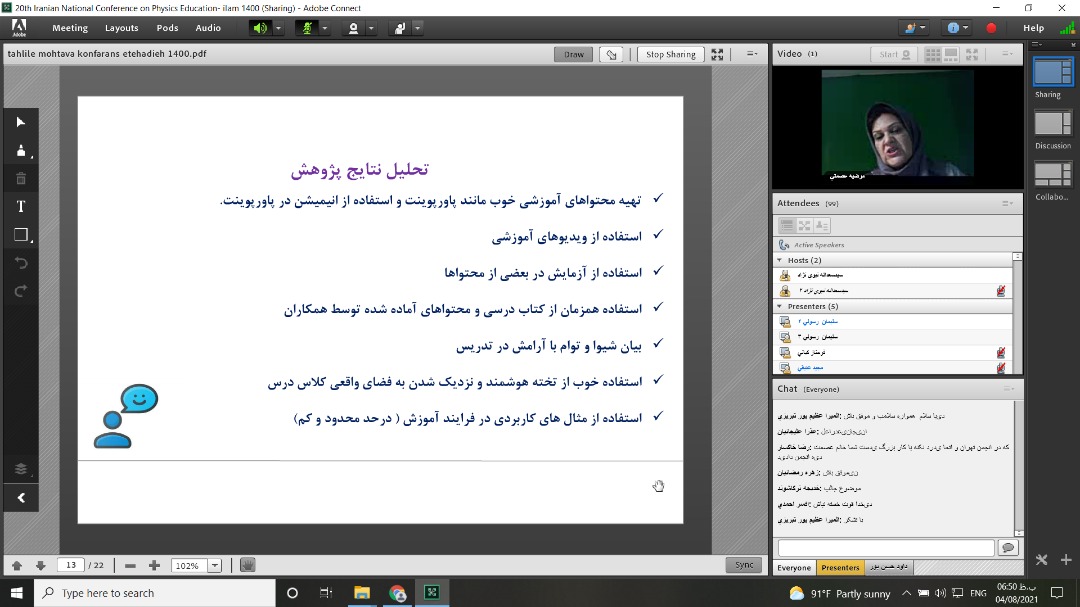
Task: Click the Stop Sharing button
Action: tap(670, 55)
